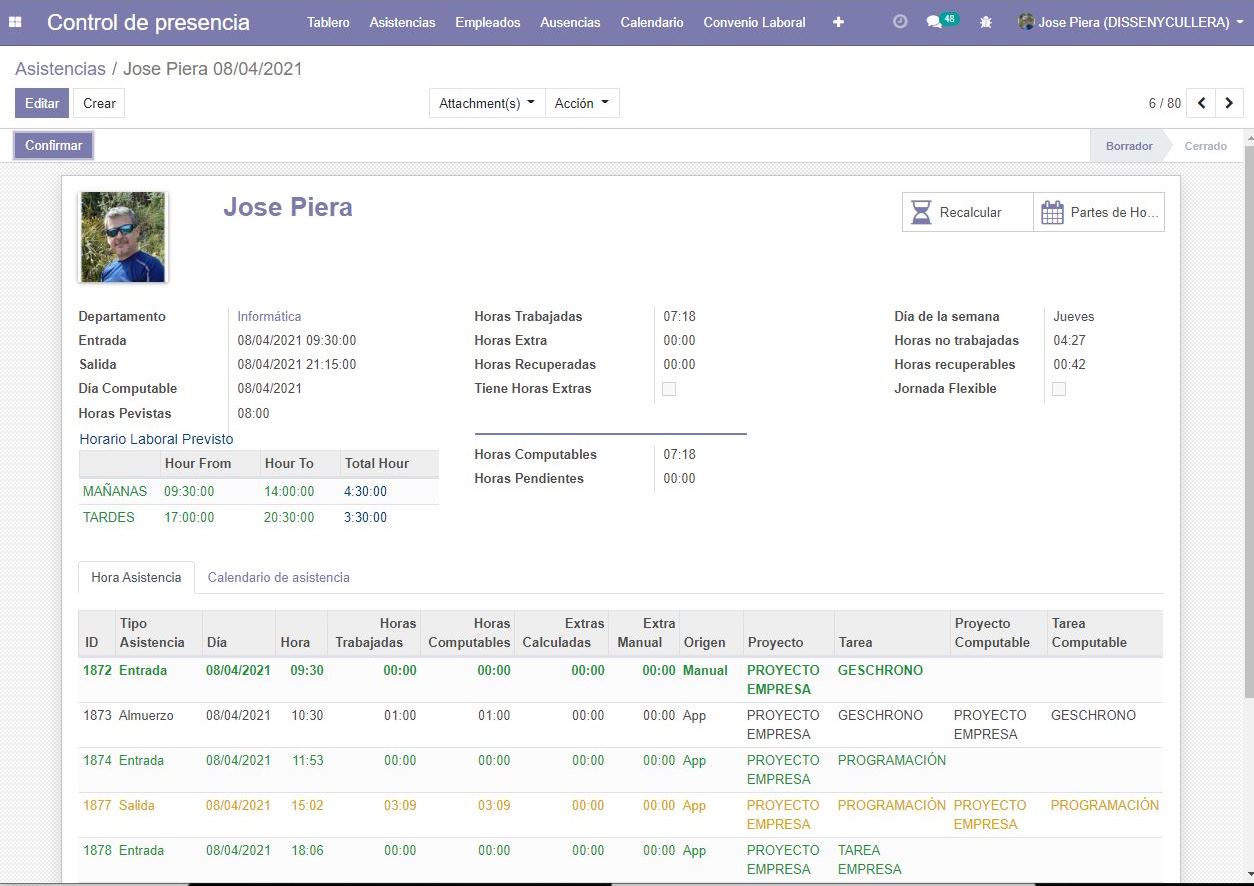This screenshot has width=1254, height=886.
Task: Toggle Tiene Horas Extras checkbox
Action: pyautogui.click(x=669, y=389)
